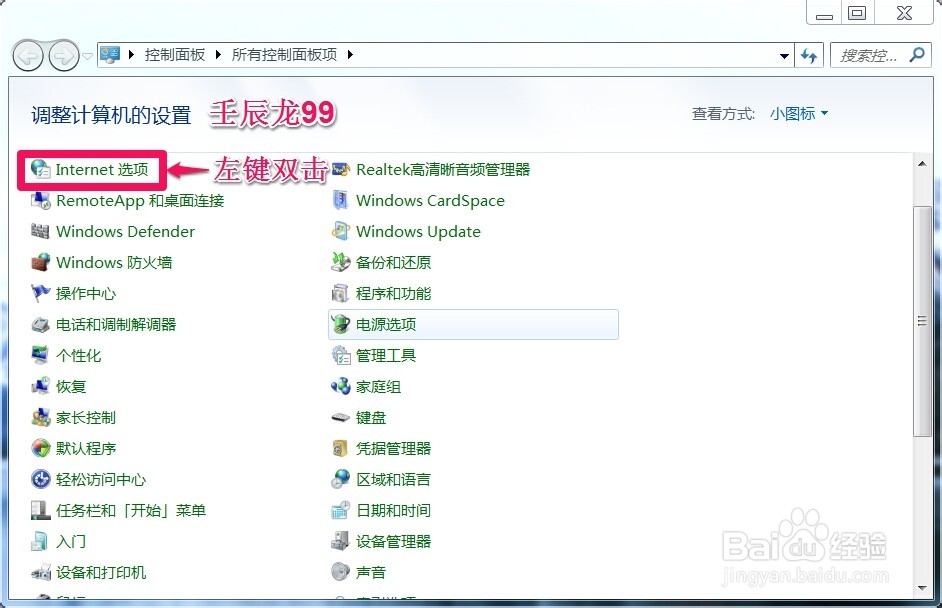Click the vertical scrollbar thumb
Image resolution: width=942 pixels, height=608 pixels.
[x=922, y=321]
